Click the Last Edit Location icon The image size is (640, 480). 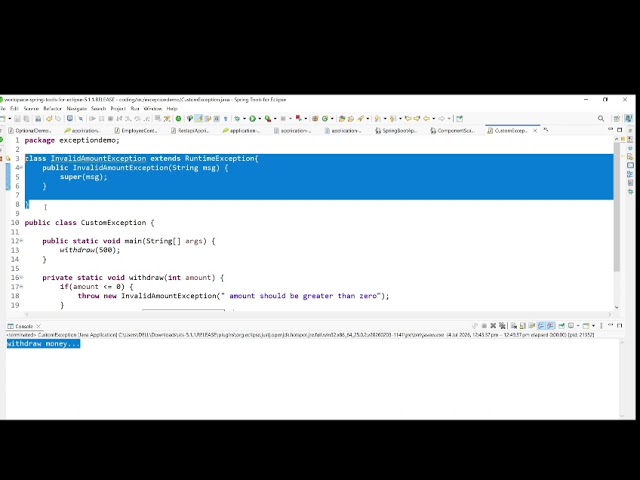408,119
